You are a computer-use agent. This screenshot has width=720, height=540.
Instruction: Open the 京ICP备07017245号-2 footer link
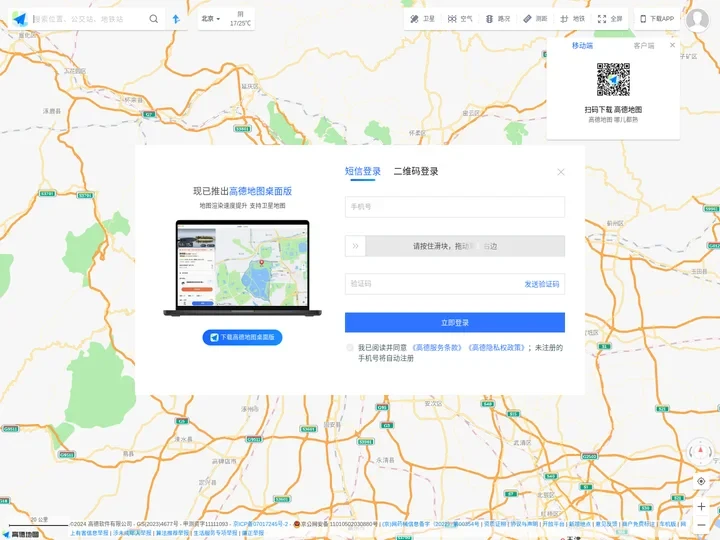click(x=260, y=524)
